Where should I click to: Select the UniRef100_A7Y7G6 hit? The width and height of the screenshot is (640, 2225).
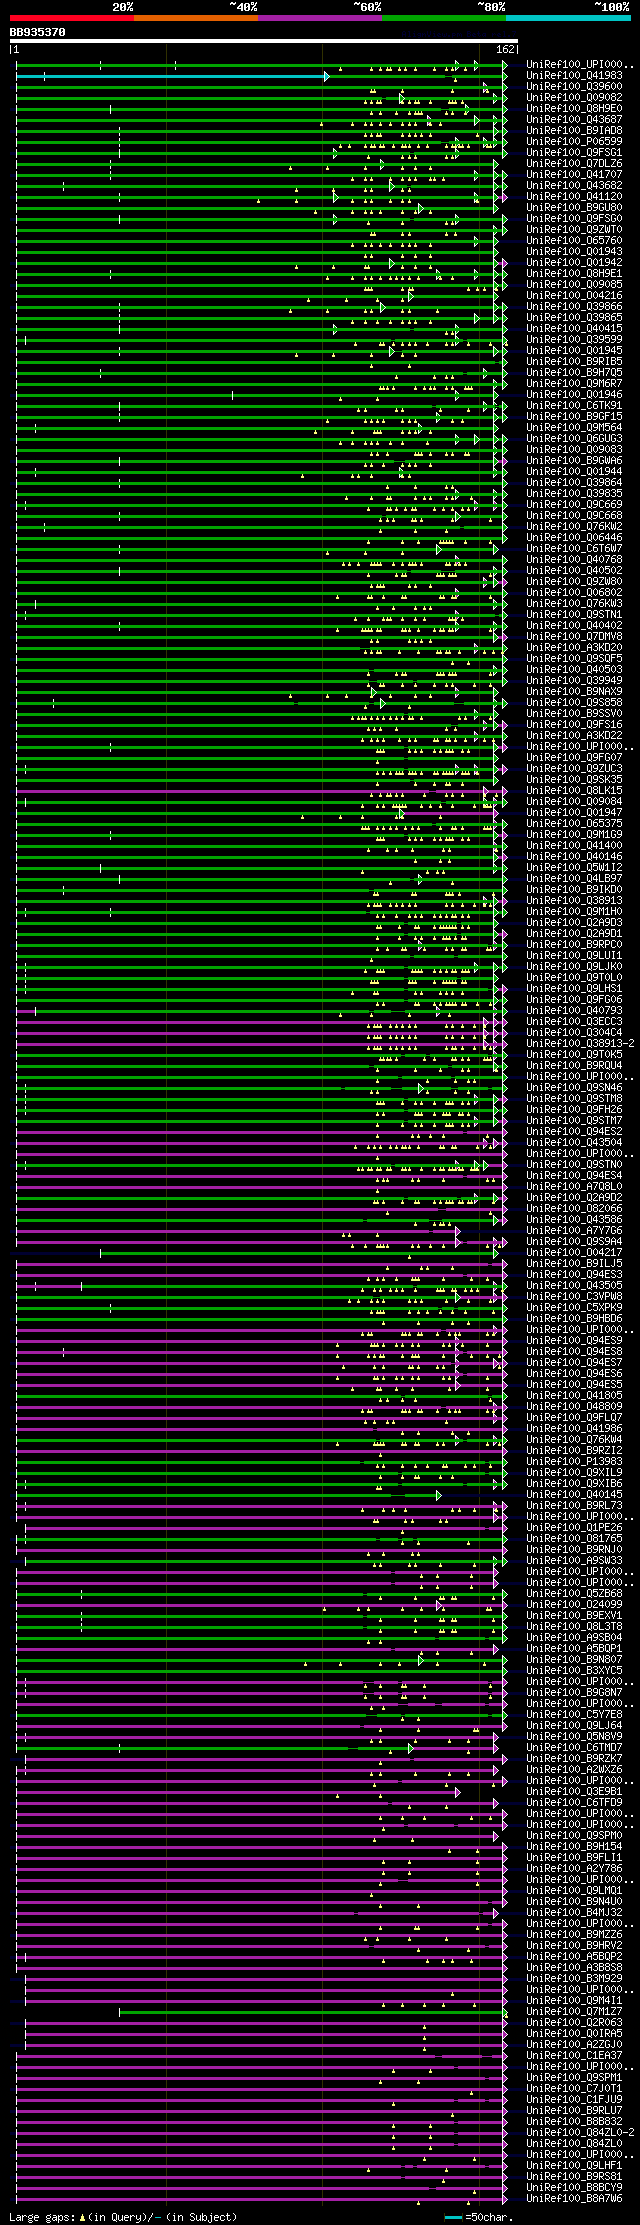(574, 1231)
